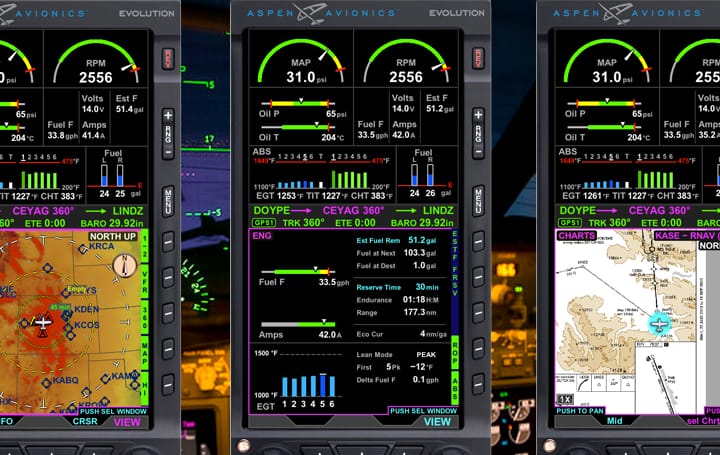Click the north-pointing compass icon on map
720x455 pixels.
[x=124, y=265]
